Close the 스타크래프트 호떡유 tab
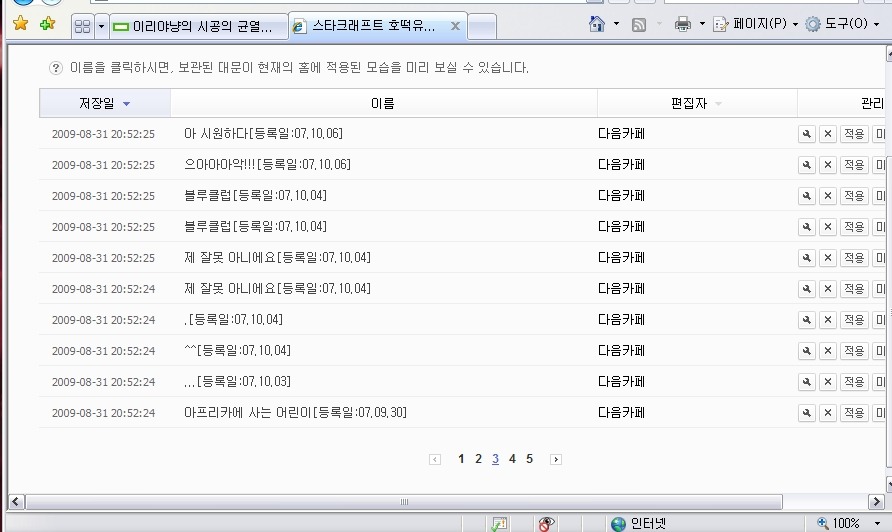The image size is (892, 532). [455, 26]
